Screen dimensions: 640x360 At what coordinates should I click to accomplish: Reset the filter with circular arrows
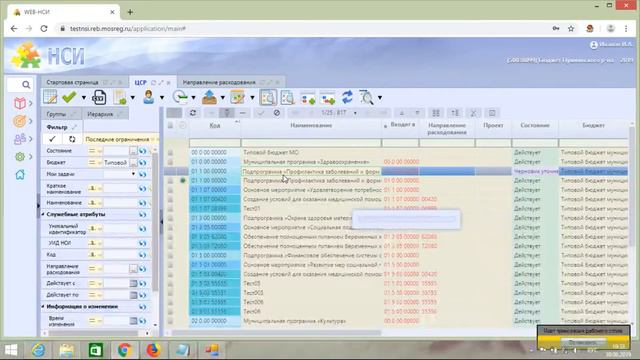[72, 139]
